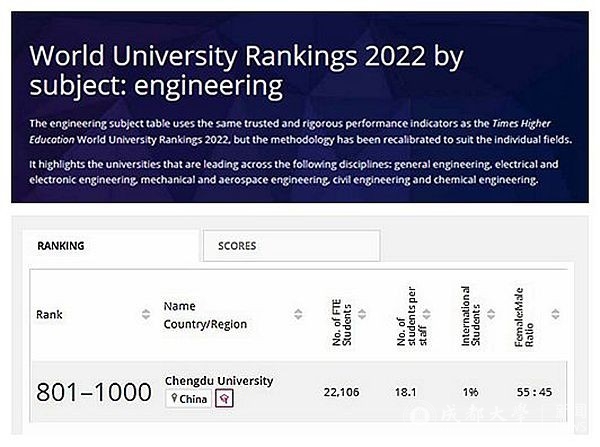Click the Country/Region header label
600x447 pixels.
(x=205, y=324)
